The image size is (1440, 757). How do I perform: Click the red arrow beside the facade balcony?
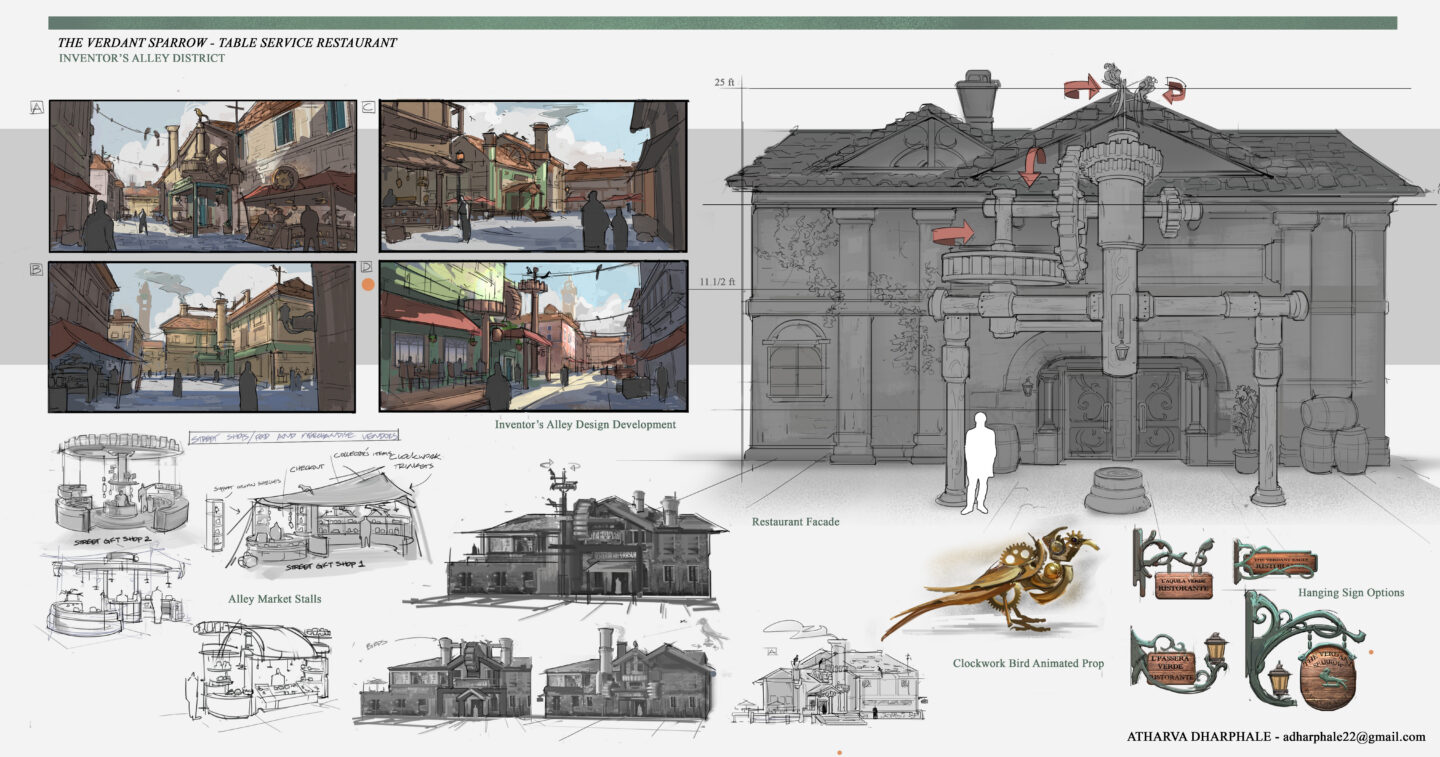952,234
